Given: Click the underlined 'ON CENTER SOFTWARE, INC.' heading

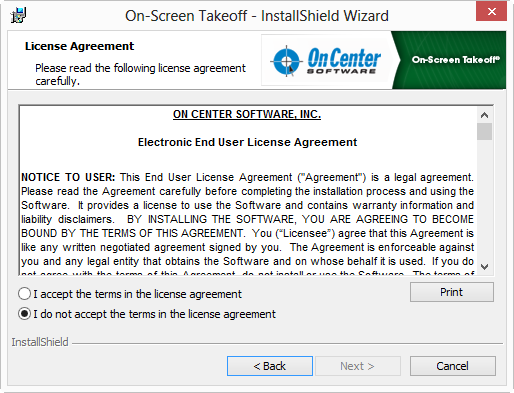Looking at the screenshot, I should coord(247,114).
